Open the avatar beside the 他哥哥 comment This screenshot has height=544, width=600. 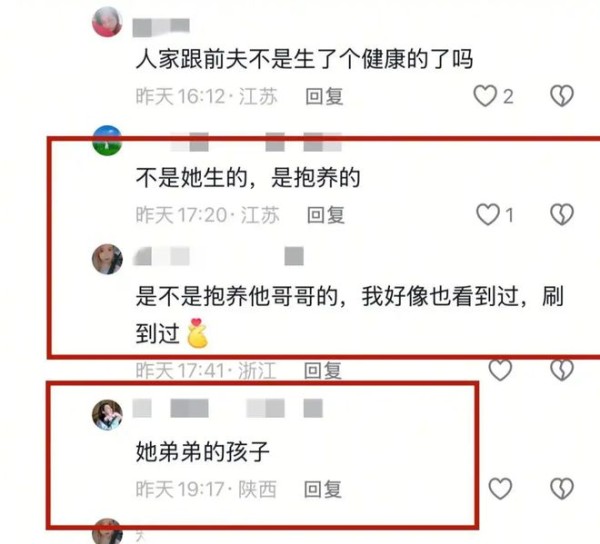(107, 259)
